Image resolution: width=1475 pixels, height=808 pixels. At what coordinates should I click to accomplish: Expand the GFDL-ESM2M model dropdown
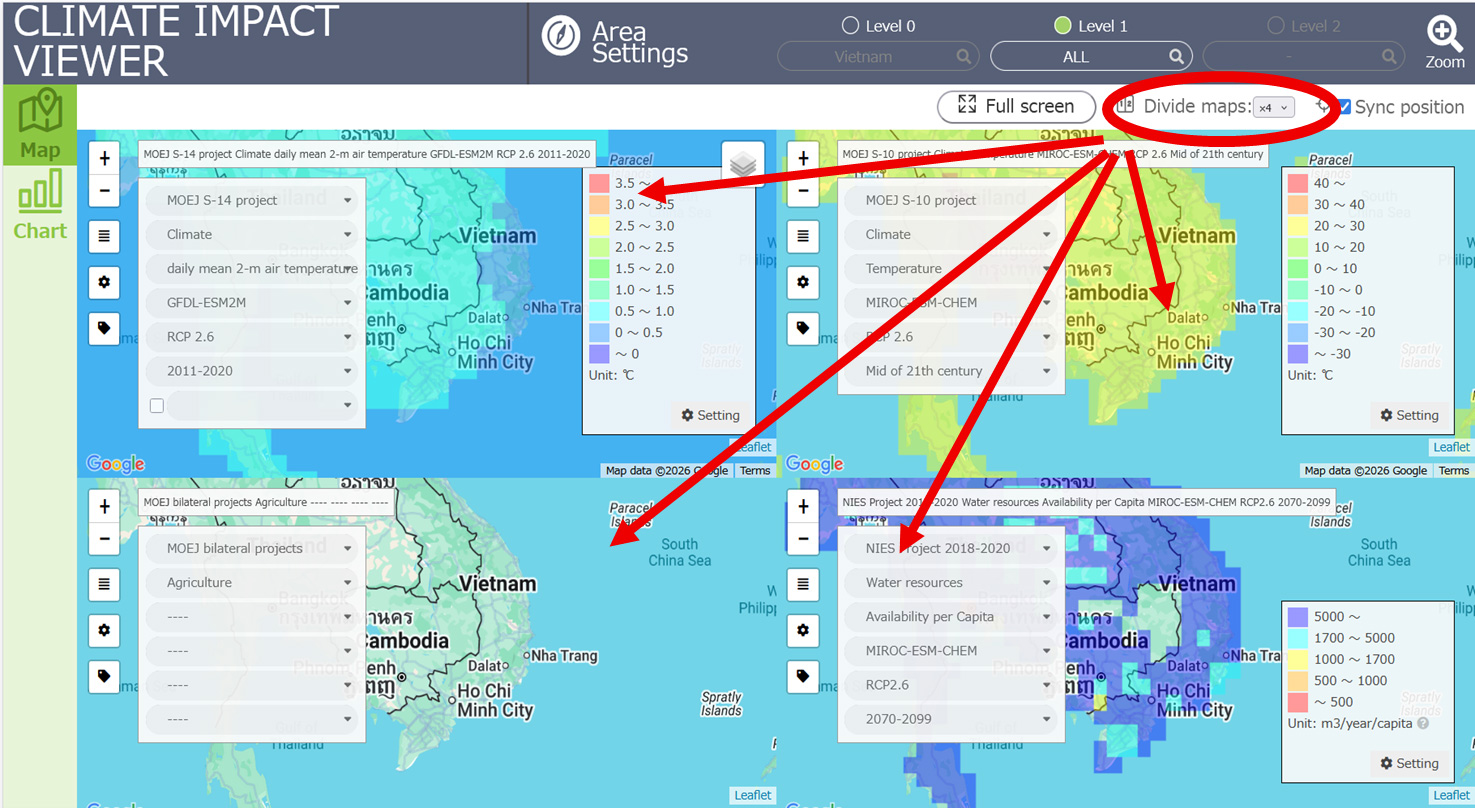coord(252,302)
